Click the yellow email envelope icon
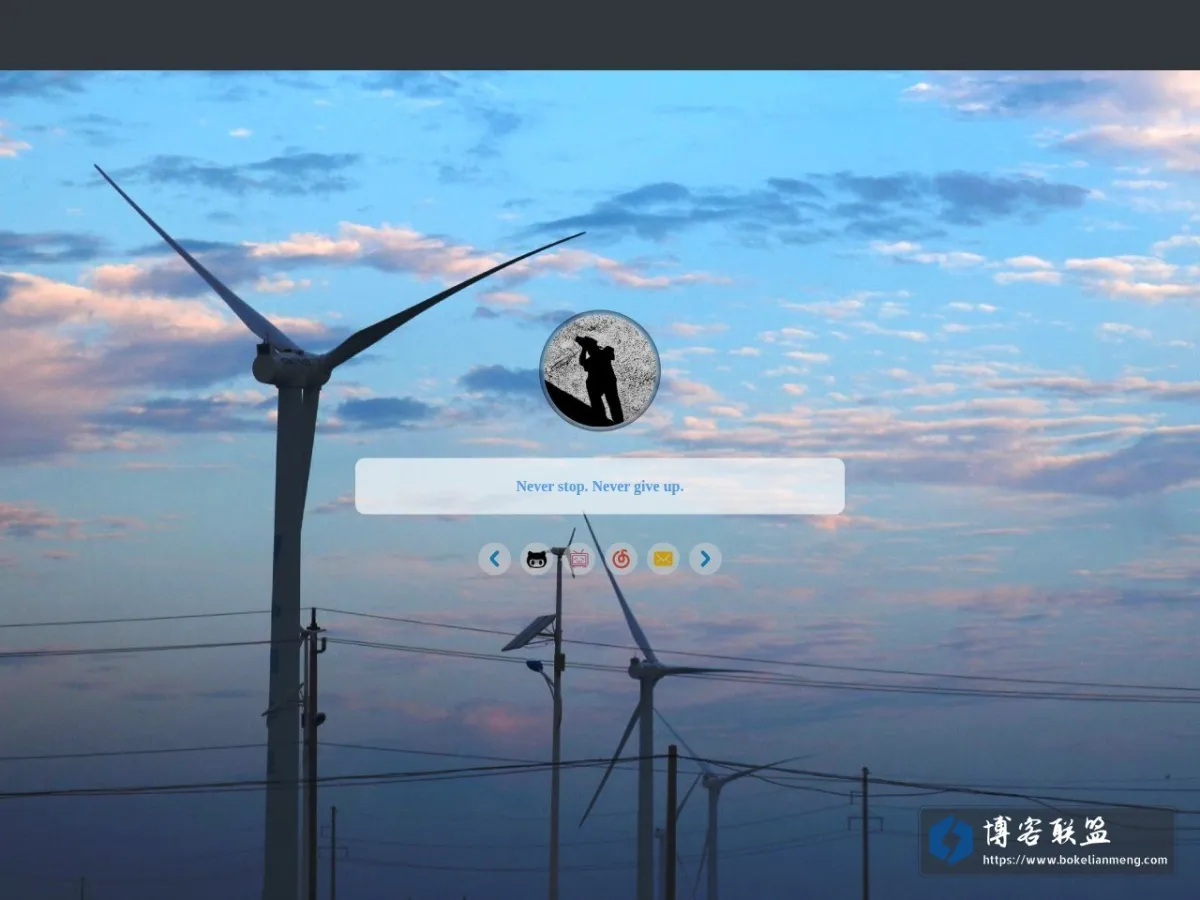1200x900 pixels. 663,559
